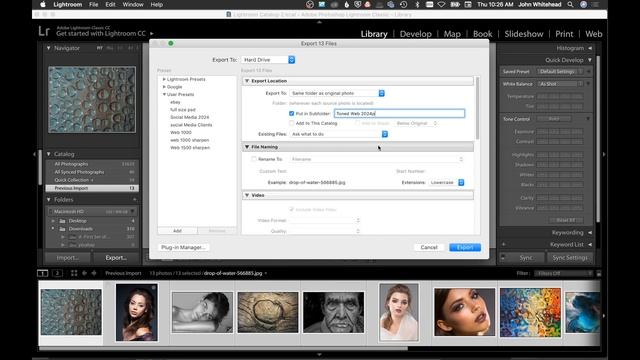
Task: Switch to the Slideshow module
Action: point(524,34)
